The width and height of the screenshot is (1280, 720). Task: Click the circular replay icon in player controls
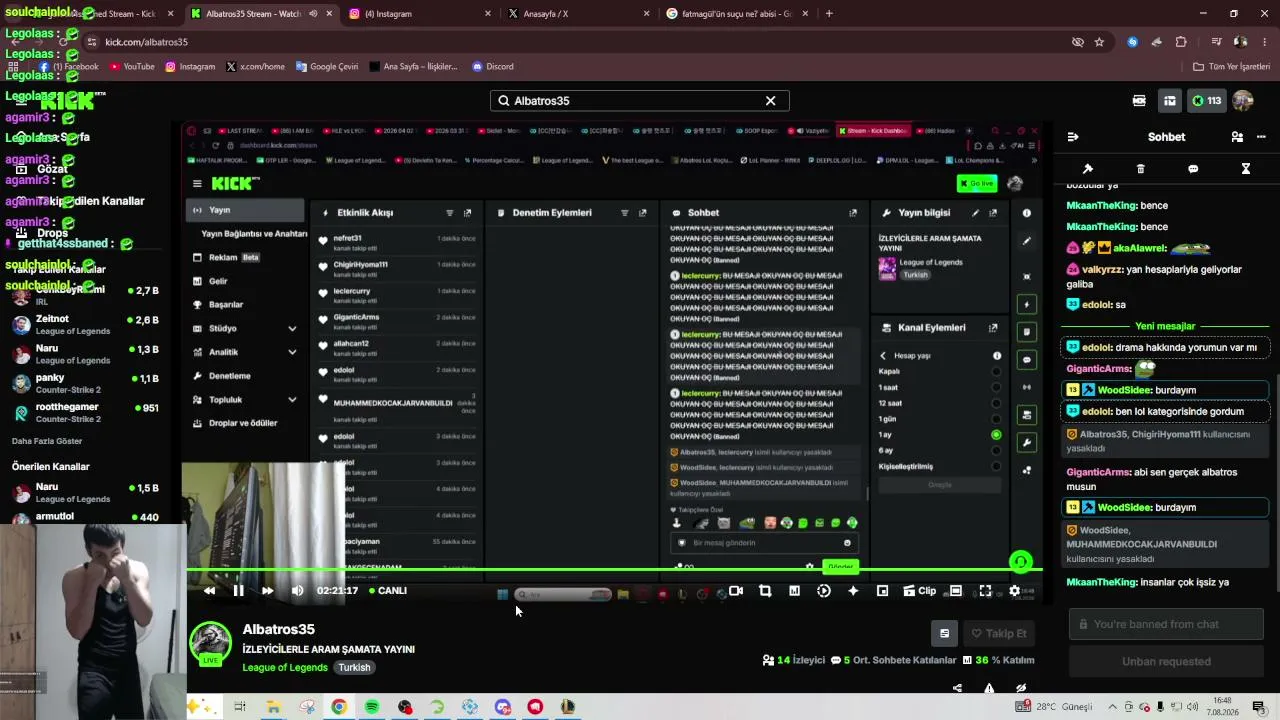pos(824,591)
